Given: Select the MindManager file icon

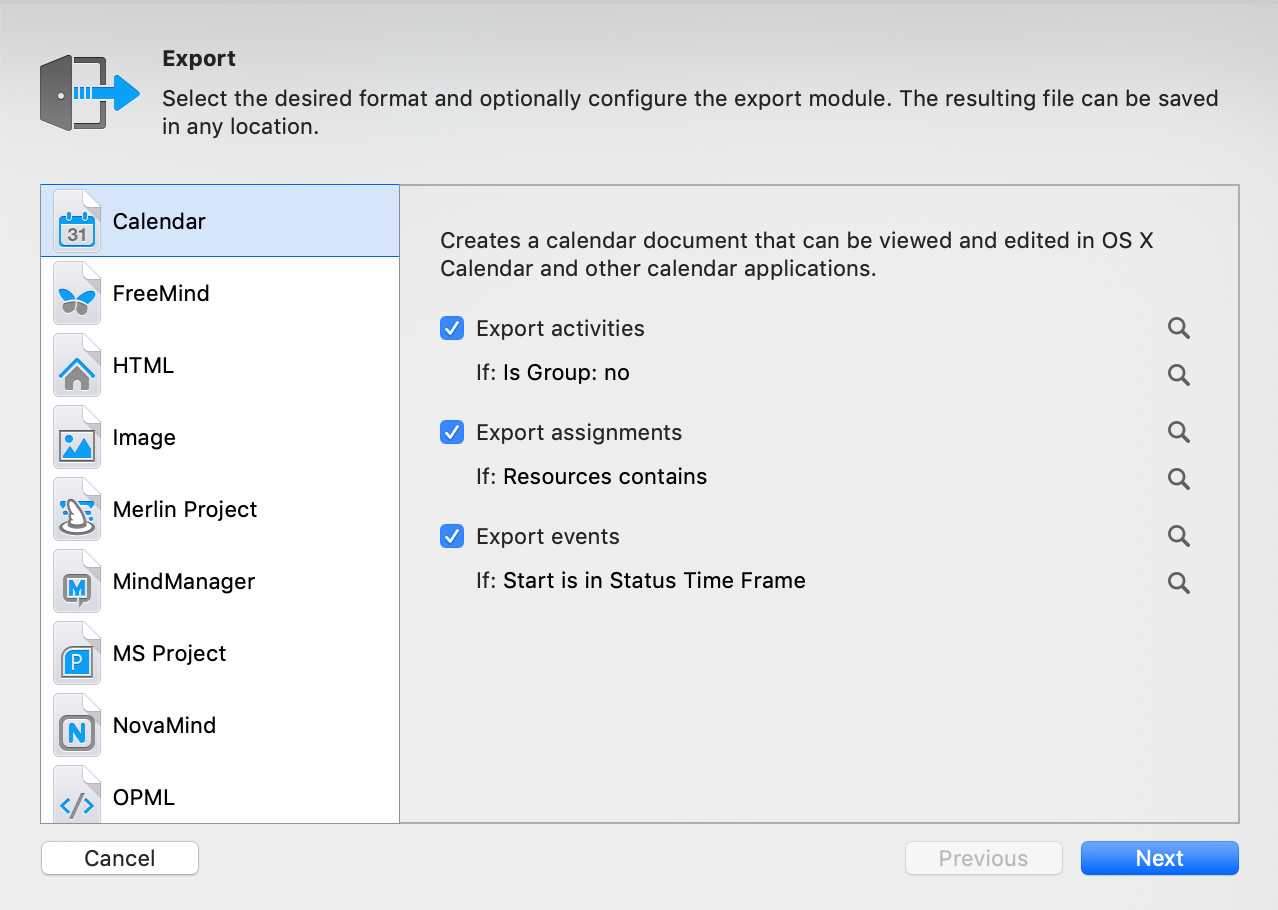Looking at the screenshot, I should point(77,581).
